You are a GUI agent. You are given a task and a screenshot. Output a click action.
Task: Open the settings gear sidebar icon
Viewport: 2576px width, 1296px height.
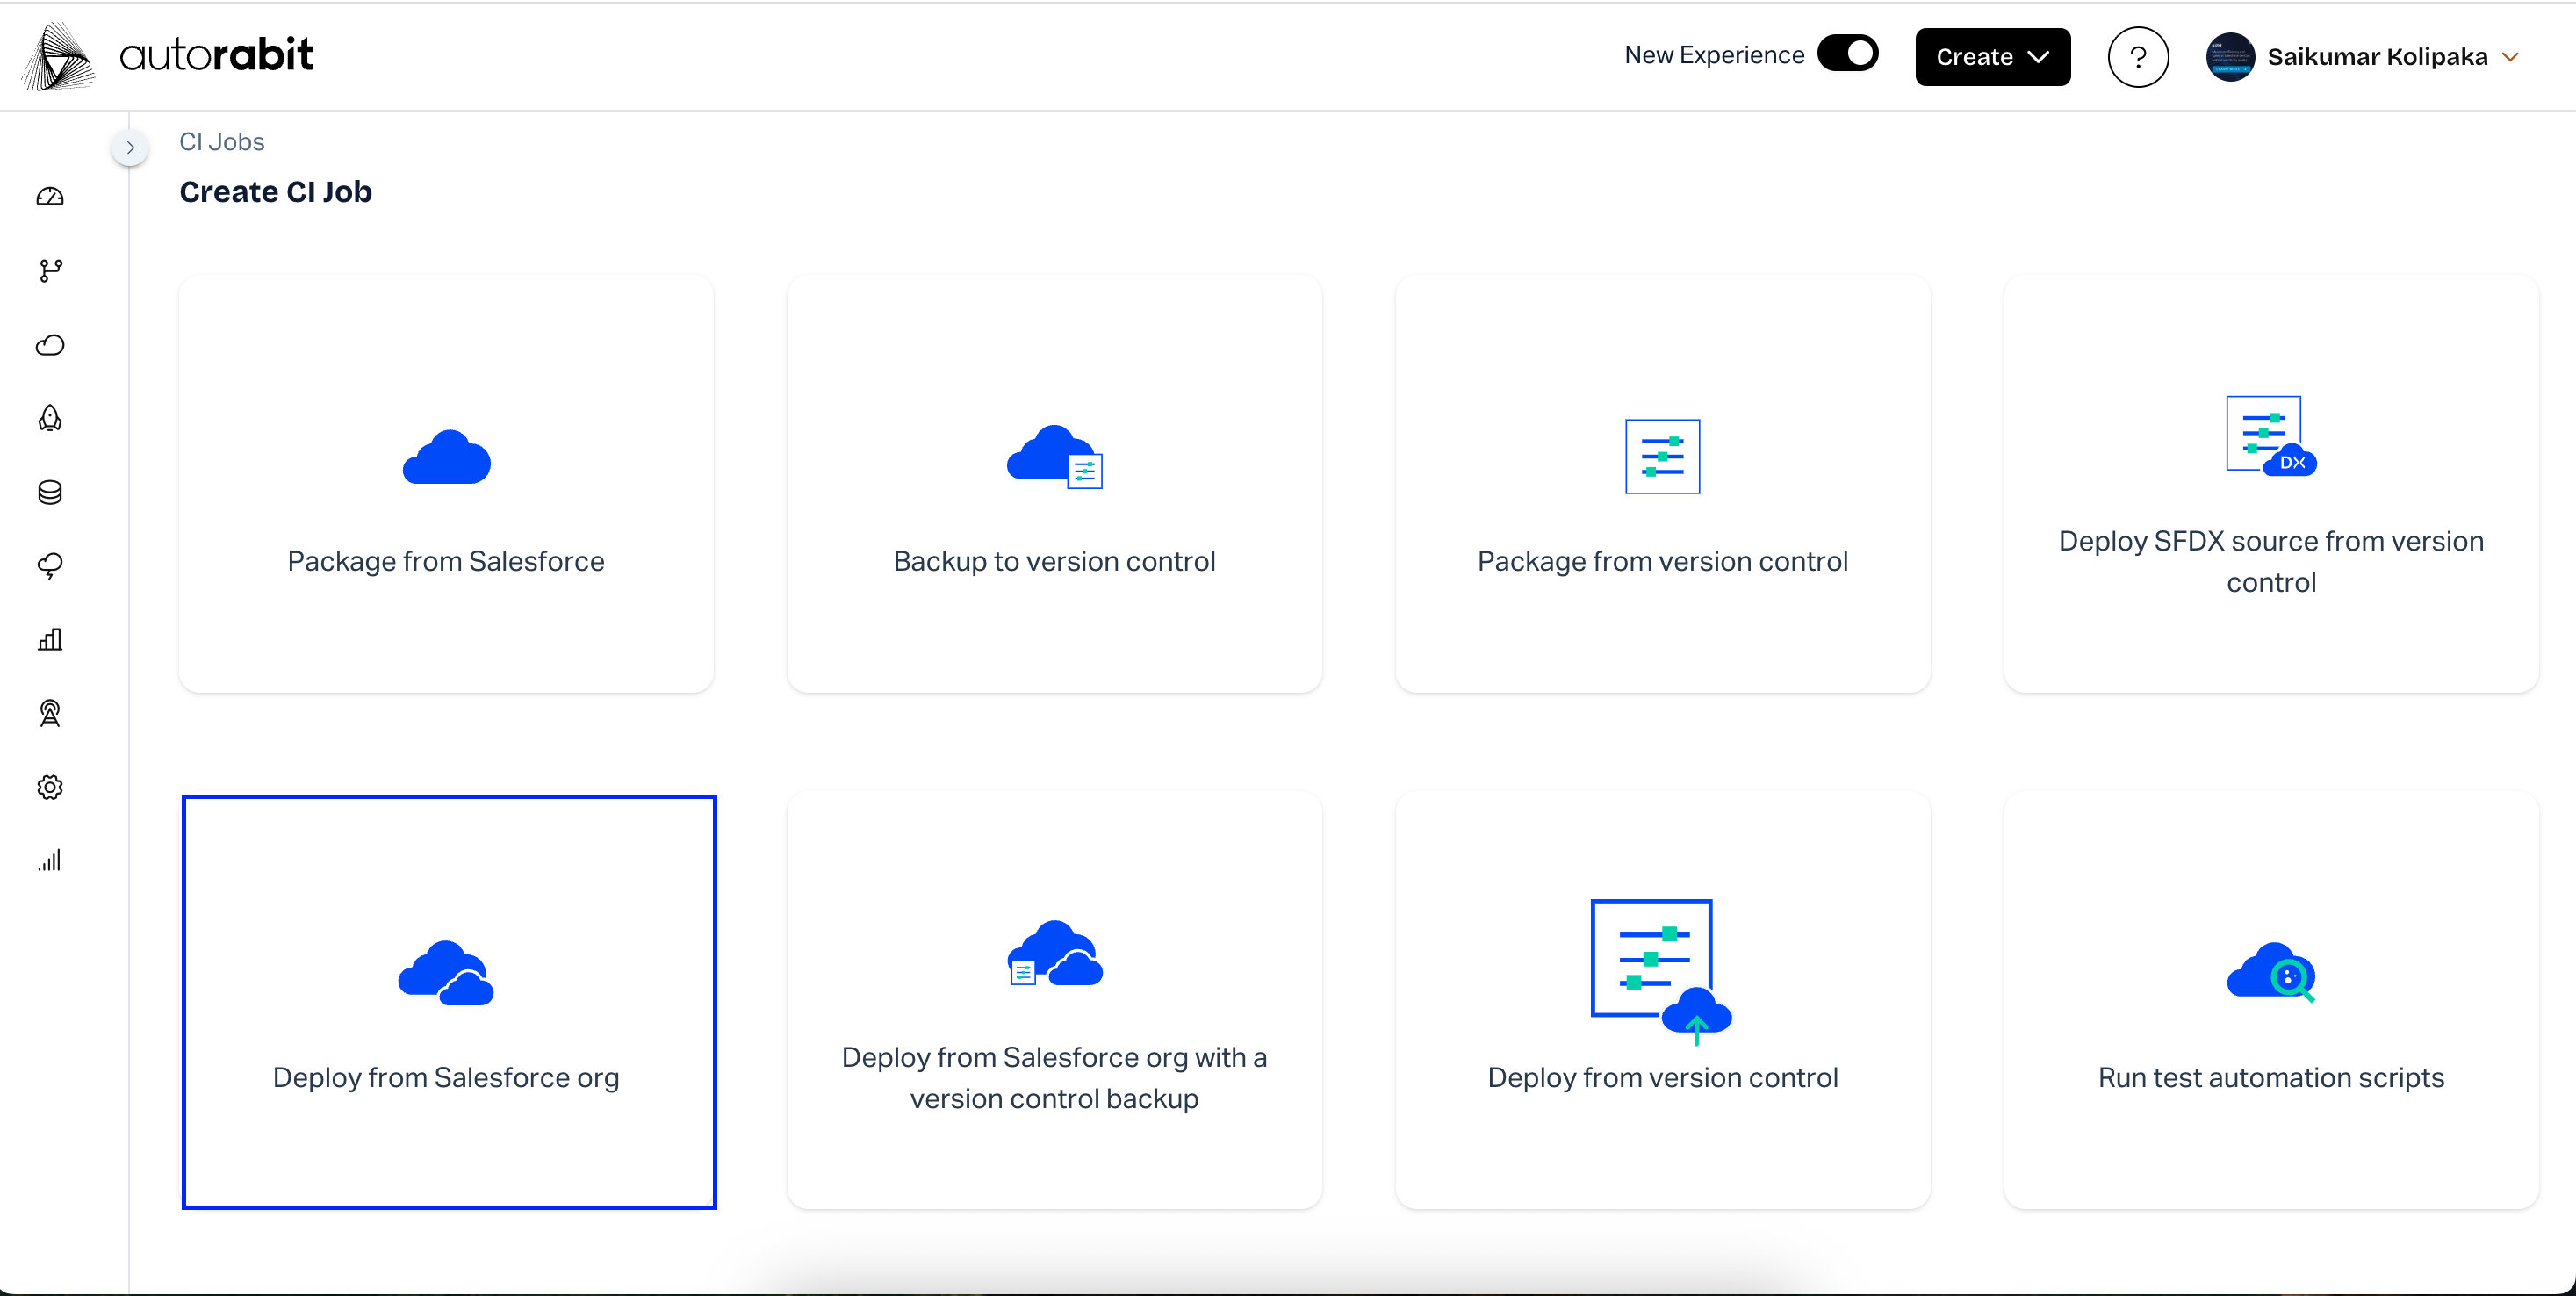[50, 787]
